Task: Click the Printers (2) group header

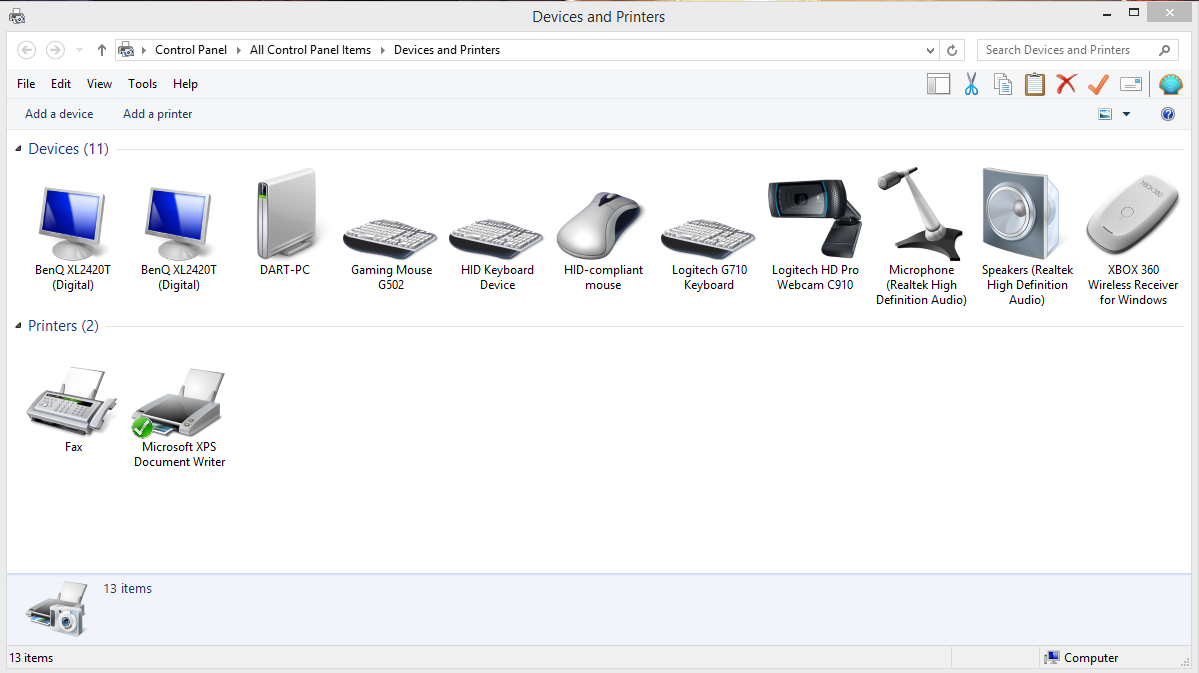Action: (63, 326)
